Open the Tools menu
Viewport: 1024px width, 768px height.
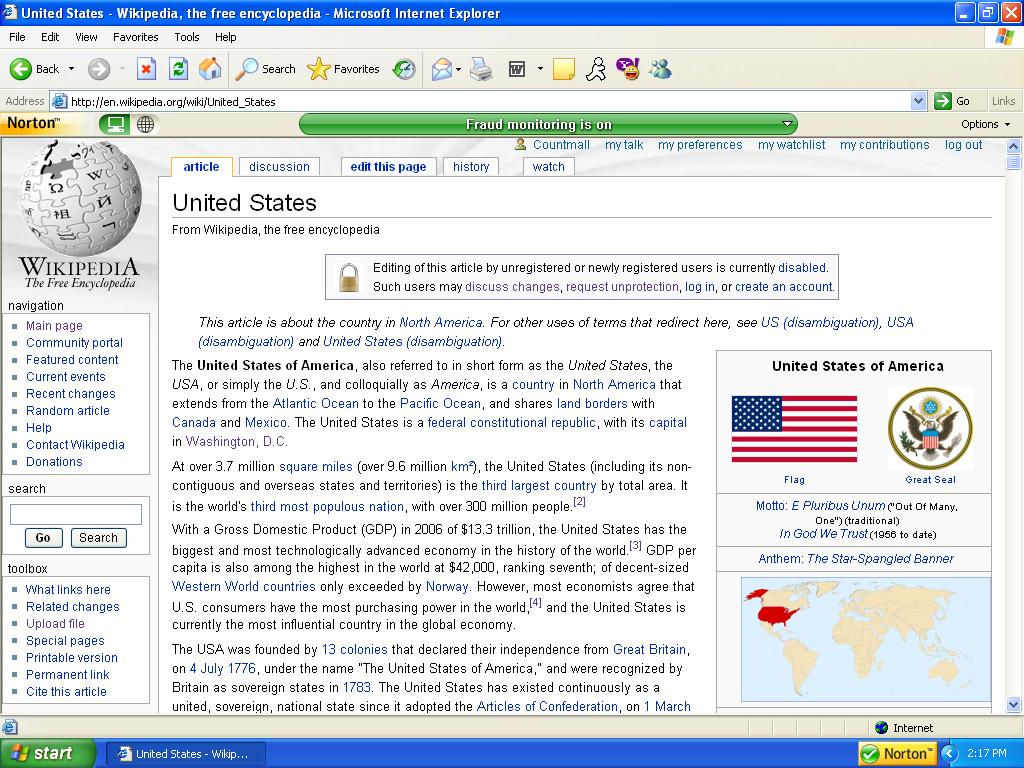187,37
